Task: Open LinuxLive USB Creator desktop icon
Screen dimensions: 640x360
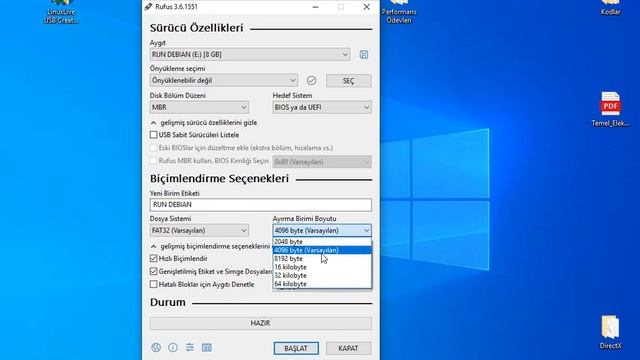Action: tap(61, 11)
